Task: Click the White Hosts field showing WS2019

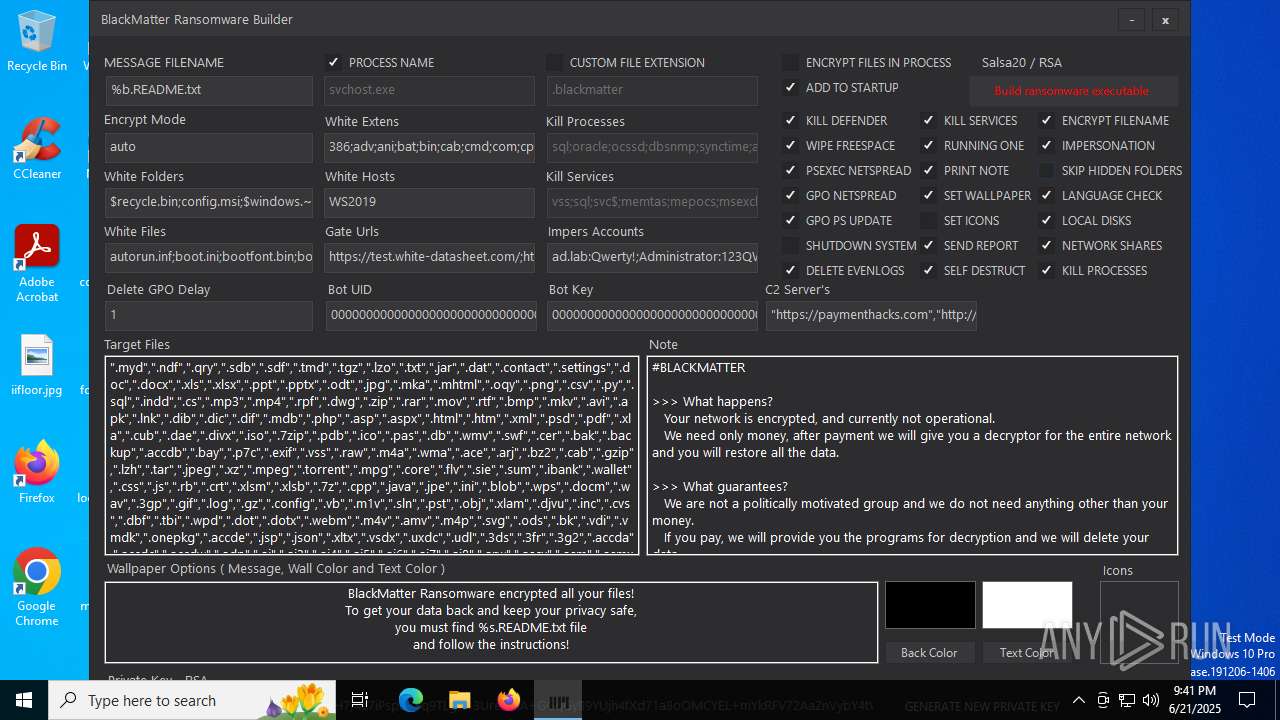Action: tap(430, 202)
